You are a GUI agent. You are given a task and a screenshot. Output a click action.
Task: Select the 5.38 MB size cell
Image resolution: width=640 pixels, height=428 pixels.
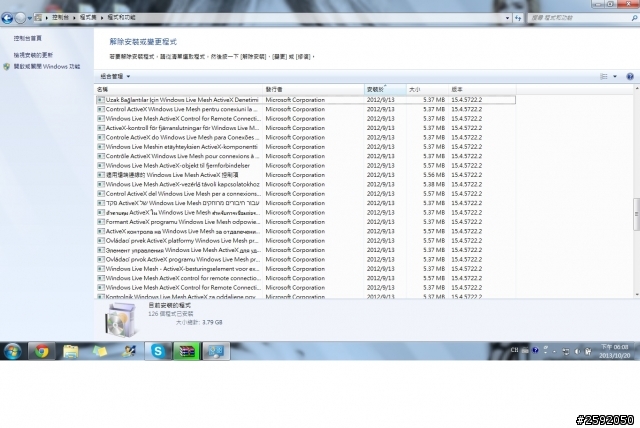[434, 184]
